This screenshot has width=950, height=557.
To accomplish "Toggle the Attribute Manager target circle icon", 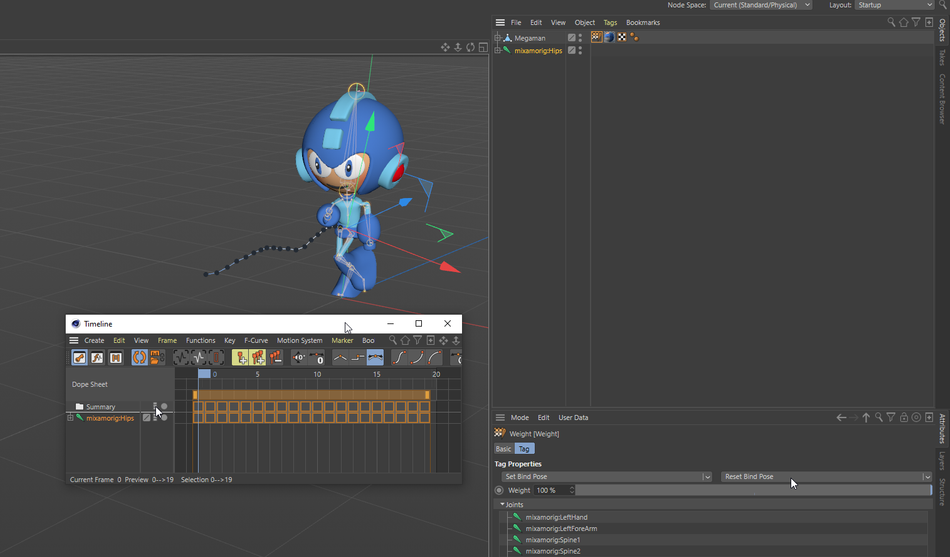I will click(916, 418).
